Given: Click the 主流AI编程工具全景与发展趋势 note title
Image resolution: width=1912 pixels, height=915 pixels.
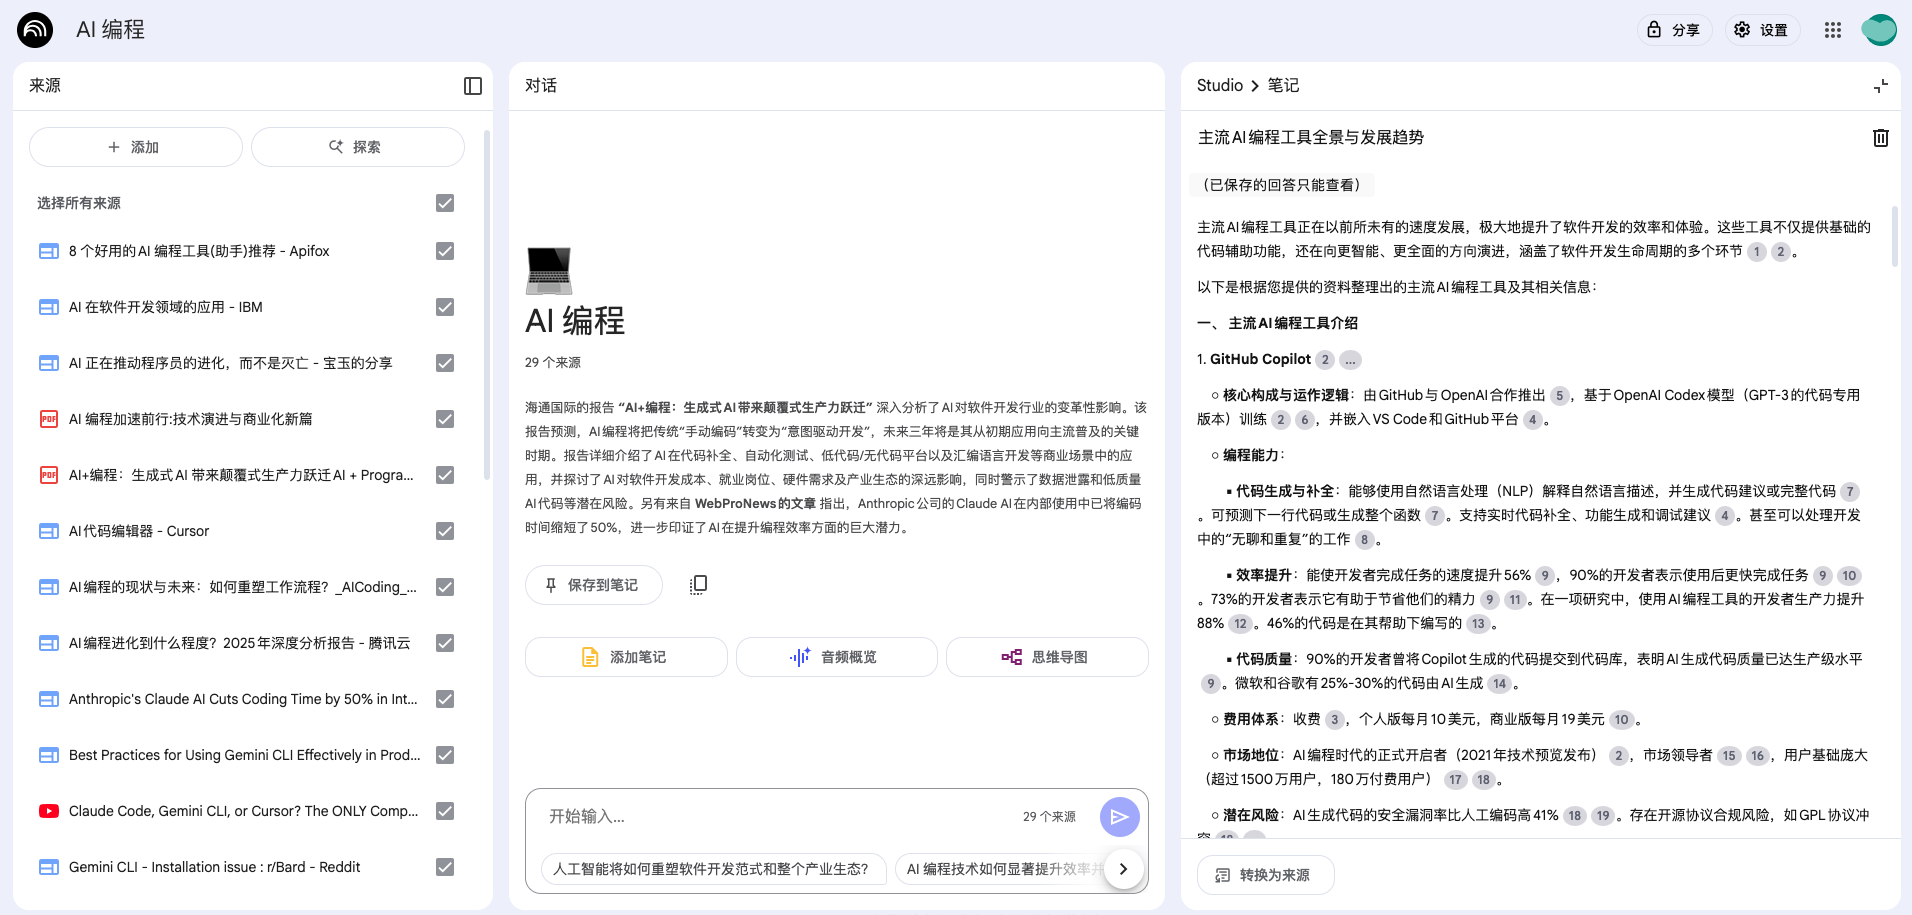Looking at the screenshot, I should 1311,138.
